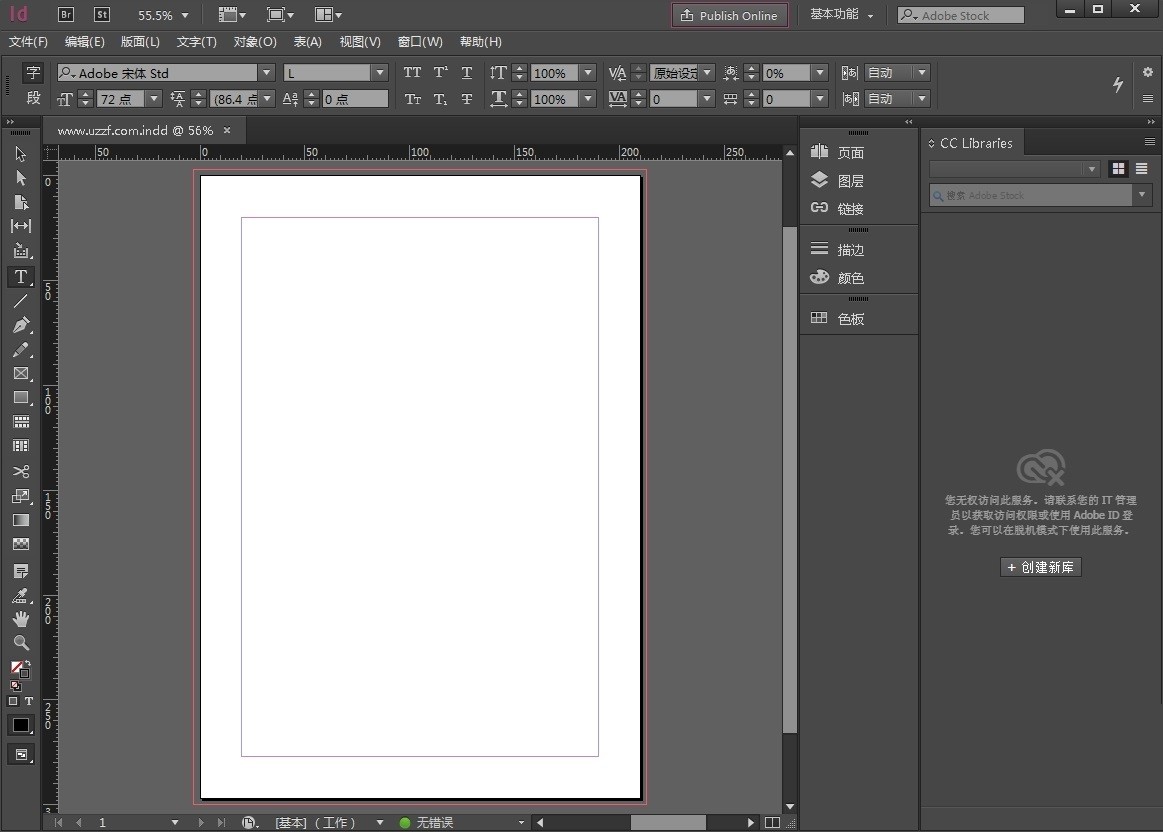Viewport: 1163px width, 832px height.
Task: Select the Pen tool
Action: tap(21, 325)
